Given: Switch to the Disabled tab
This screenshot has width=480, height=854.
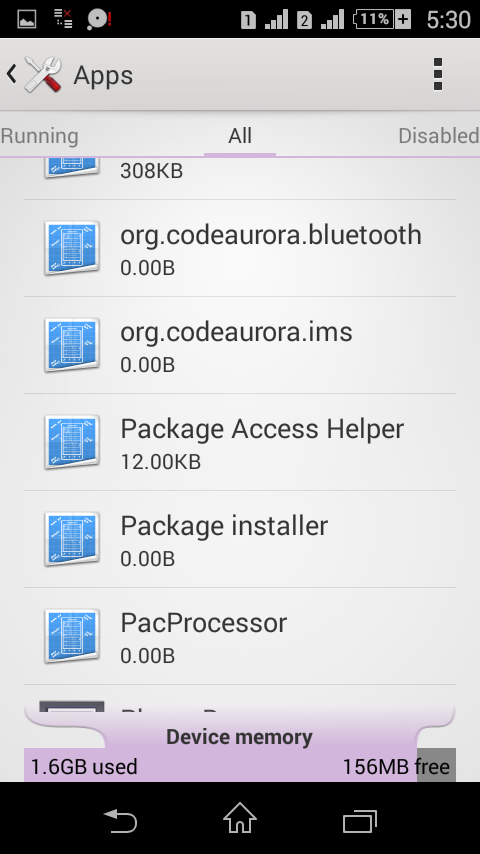Looking at the screenshot, I should 439,136.
